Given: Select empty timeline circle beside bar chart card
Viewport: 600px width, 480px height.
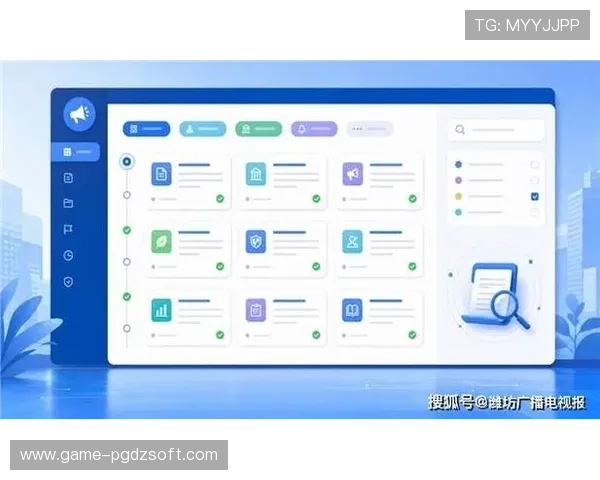Looking at the screenshot, I should point(127,328).
